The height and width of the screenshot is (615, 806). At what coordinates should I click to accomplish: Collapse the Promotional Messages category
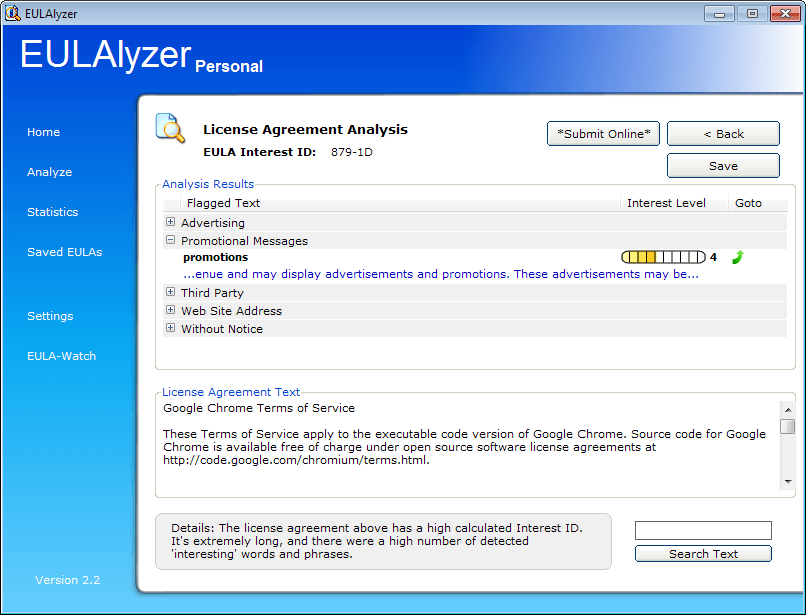[x=170, y=239]
